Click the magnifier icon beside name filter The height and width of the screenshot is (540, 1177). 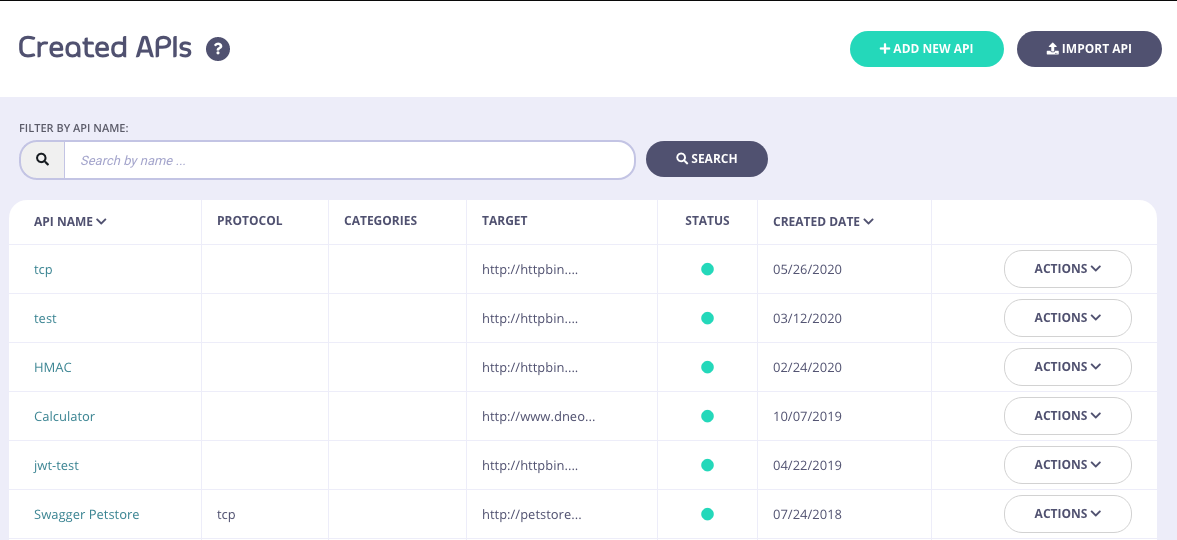42,160
